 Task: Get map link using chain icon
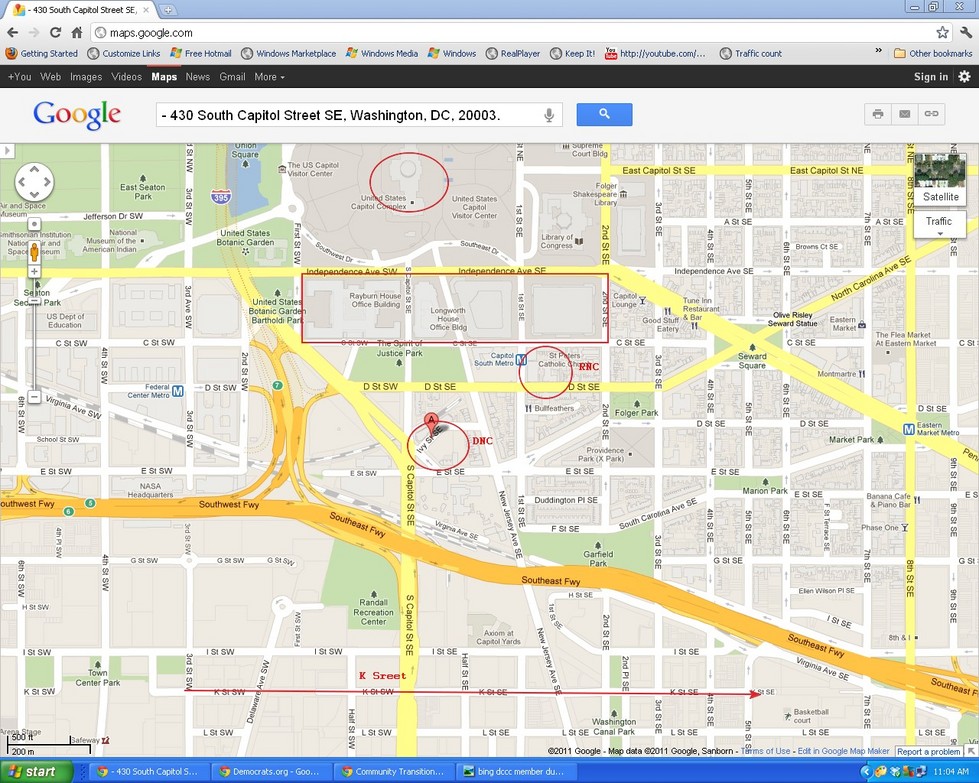931,114
